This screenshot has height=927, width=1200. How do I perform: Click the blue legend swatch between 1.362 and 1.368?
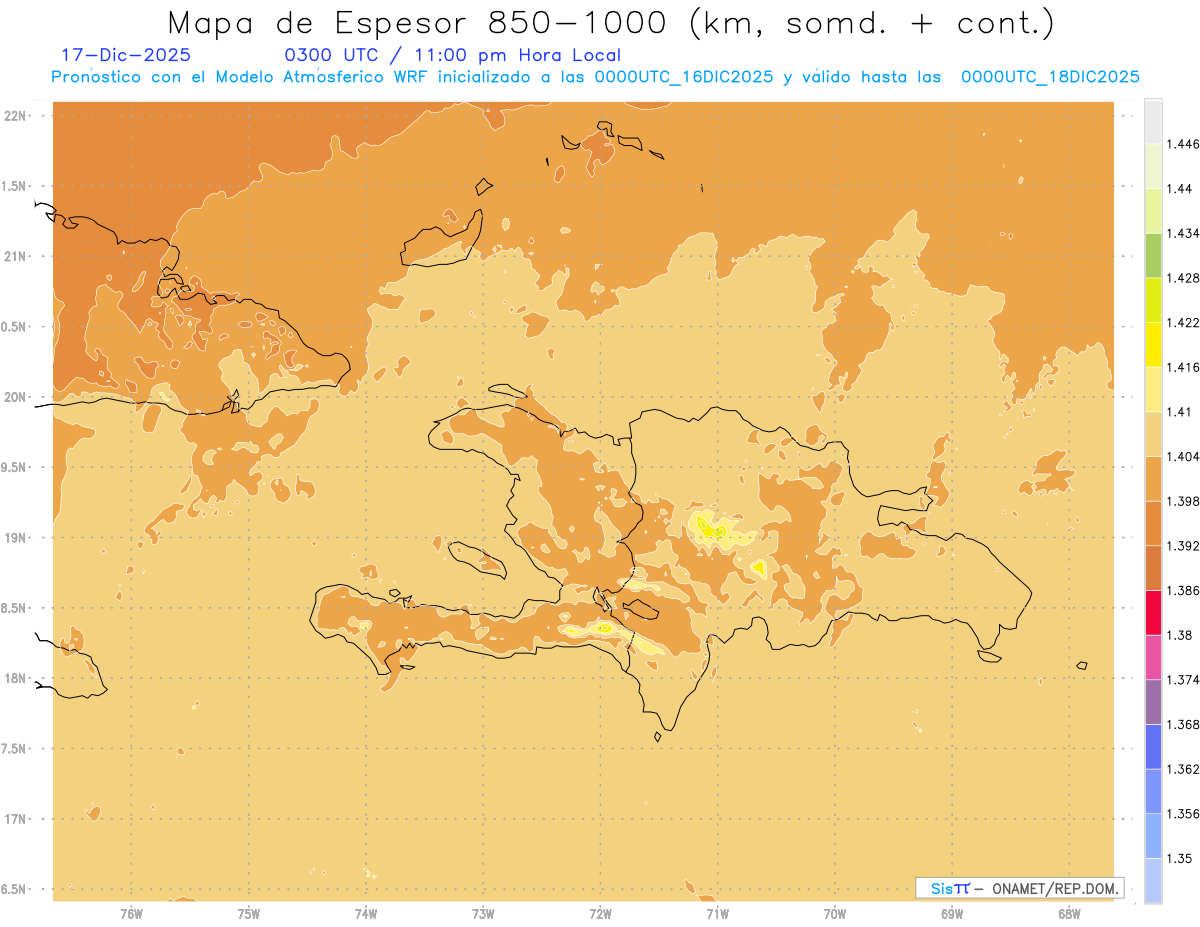[x=1153, y=747]
